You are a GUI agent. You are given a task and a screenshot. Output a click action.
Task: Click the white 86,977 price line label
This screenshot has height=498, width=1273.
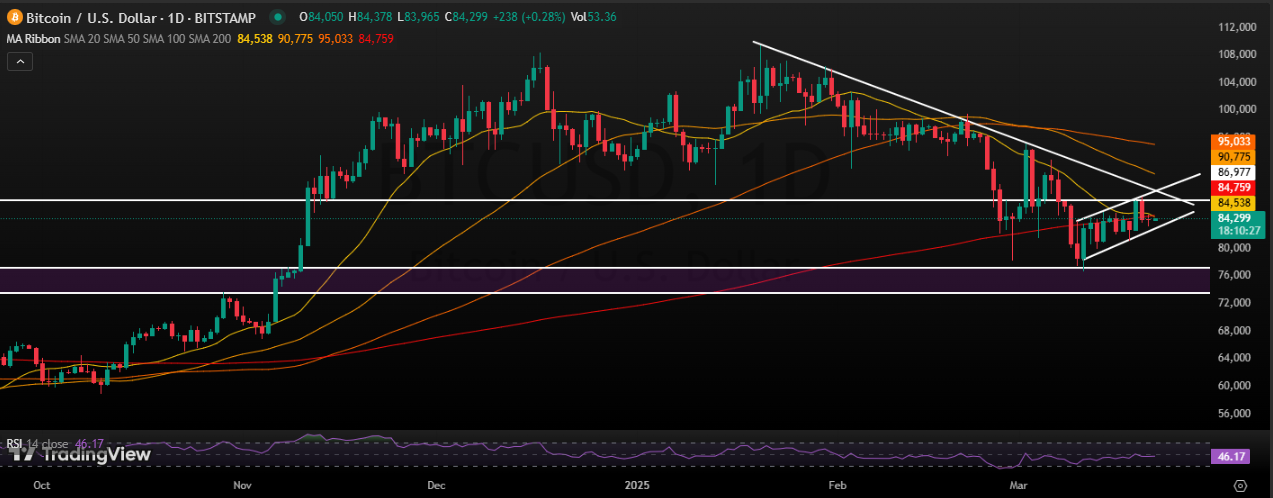point(1233,172)
